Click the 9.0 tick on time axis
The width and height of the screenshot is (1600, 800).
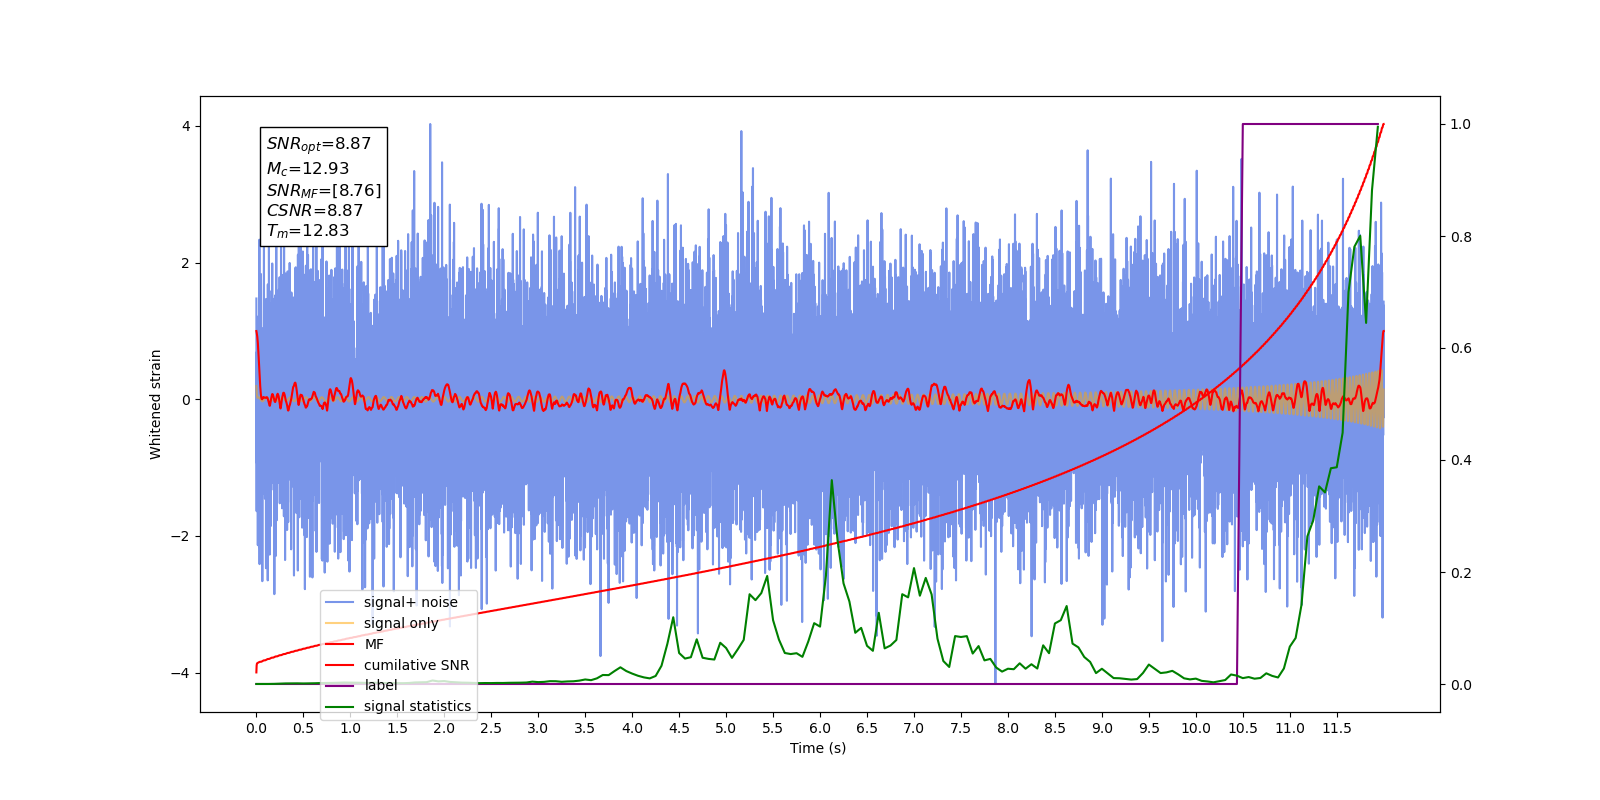pos(1102,728)
